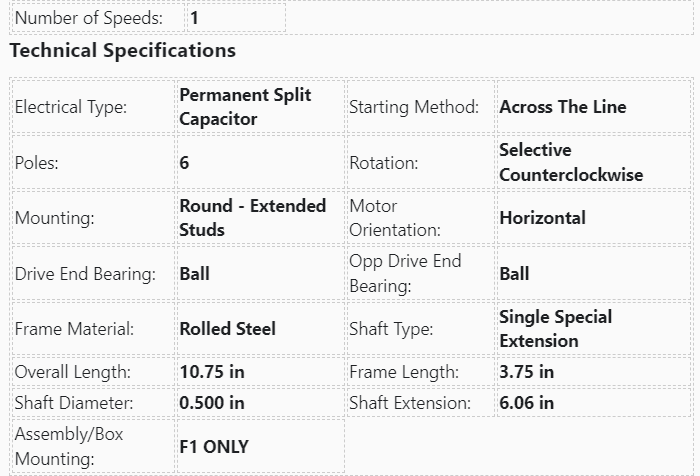Click the Drive End Bearing label
The height and width of the screenshot is (476, 700).
[85, 274]
